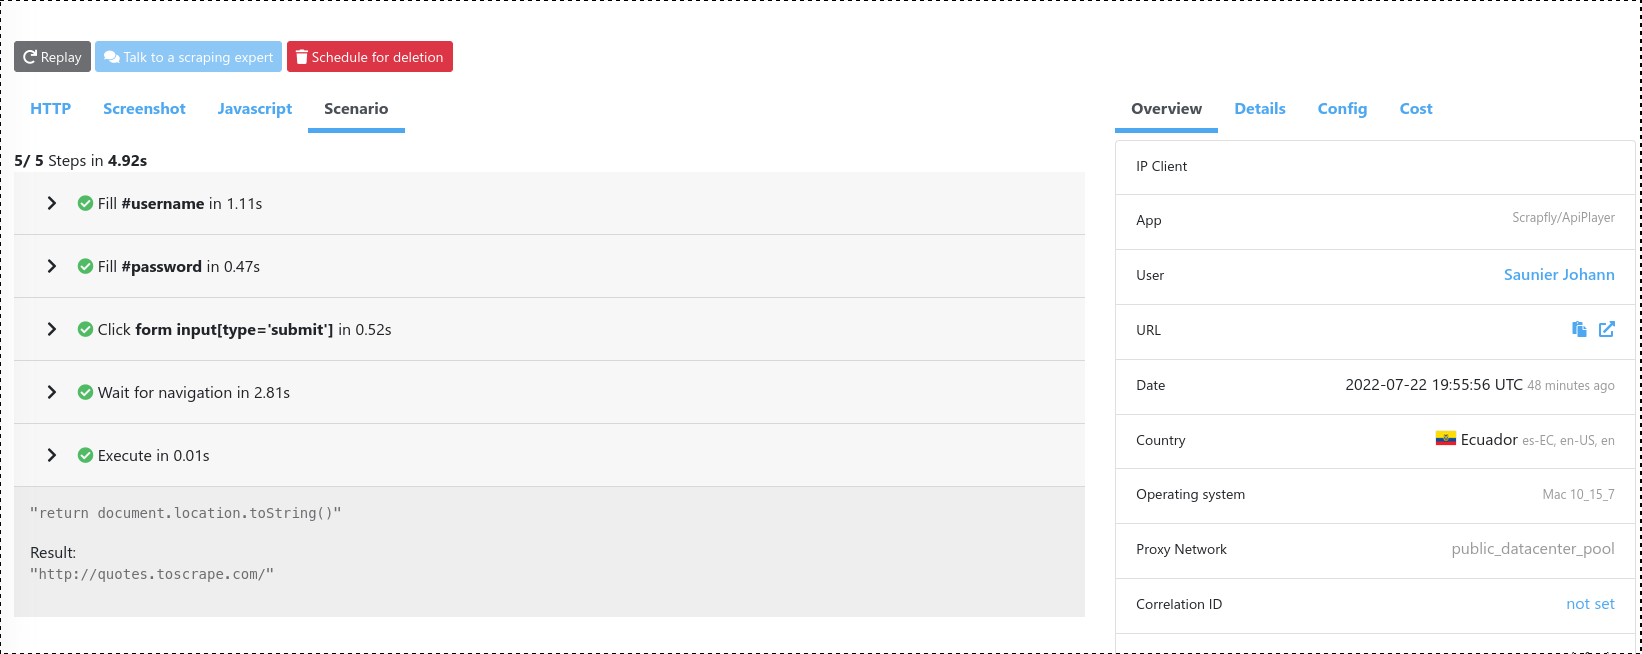Click the trash icon on Schedule for deletion

point(302,57)
